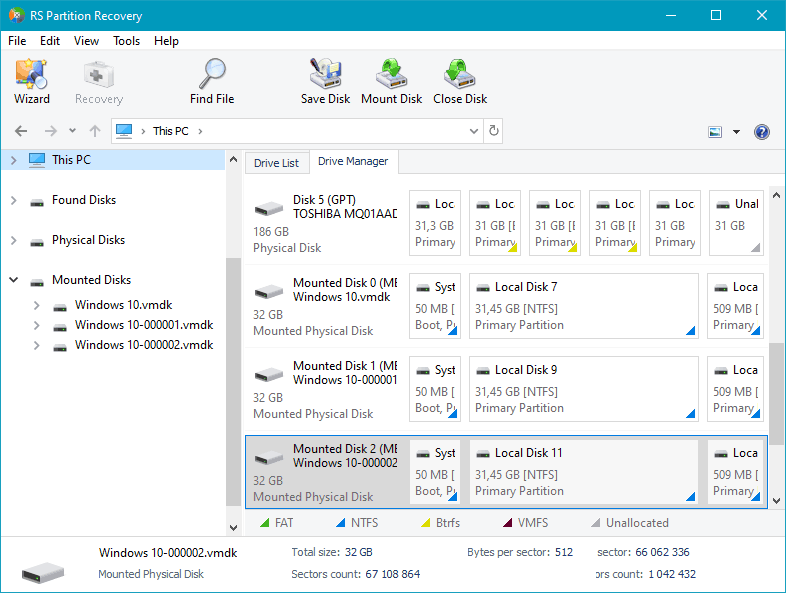786x593 pixels.
Task: Click down arrow on tree panel scrollbar
Action: [233, 527]
